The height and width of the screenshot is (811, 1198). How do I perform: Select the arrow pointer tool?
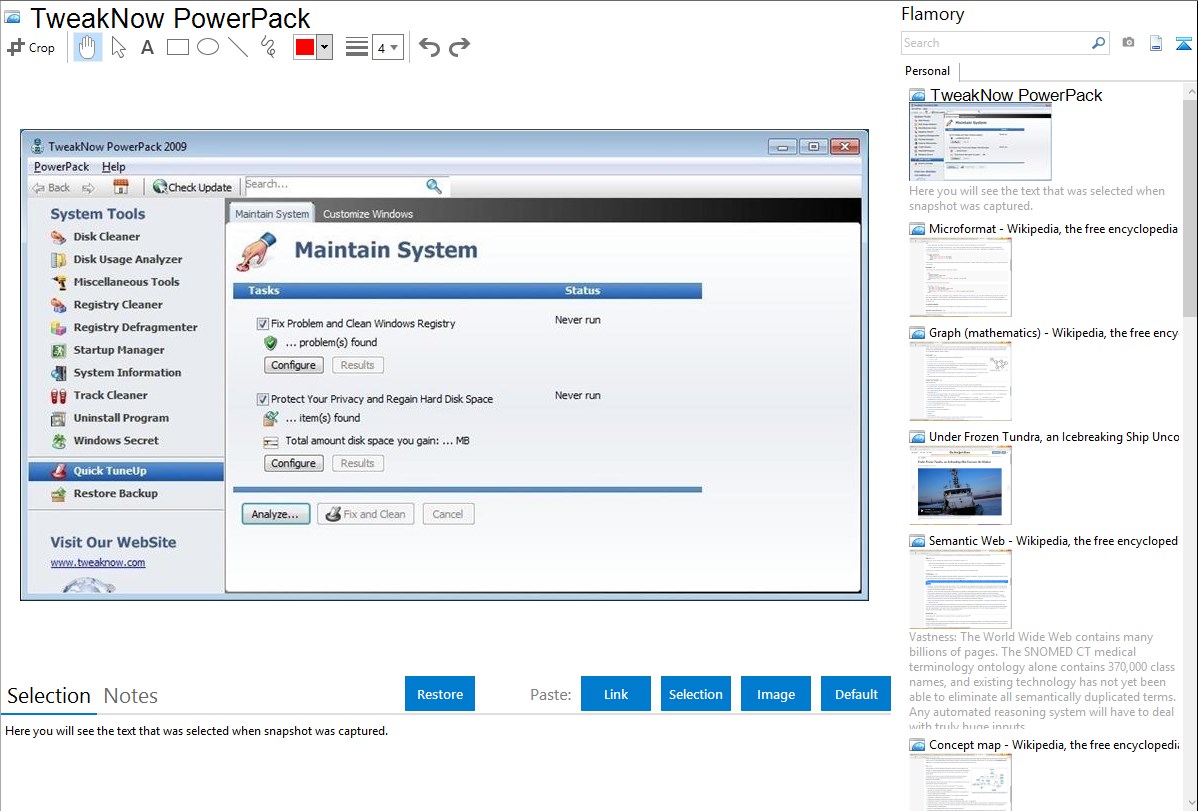(x=118, y=47)
